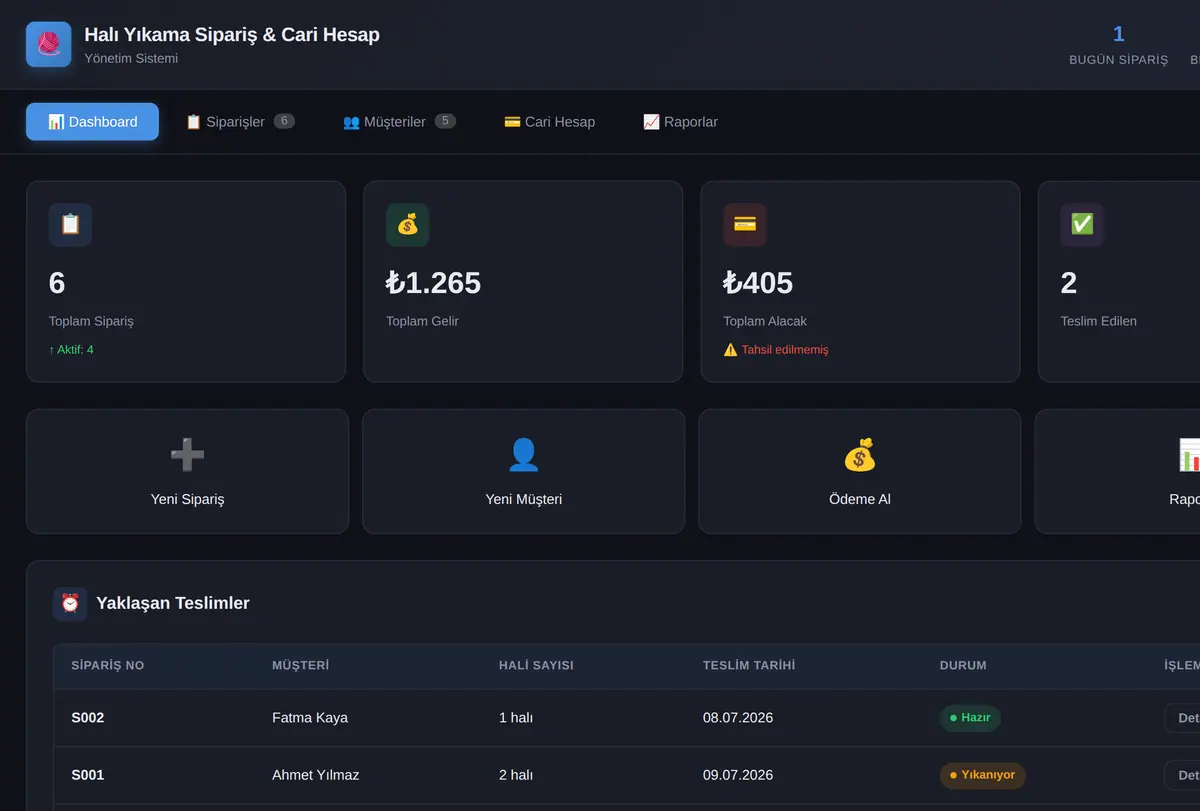Click the money bag icon above Ödeme Al
Viewport: 1200px width, 811px height.
tap(860, 455)
